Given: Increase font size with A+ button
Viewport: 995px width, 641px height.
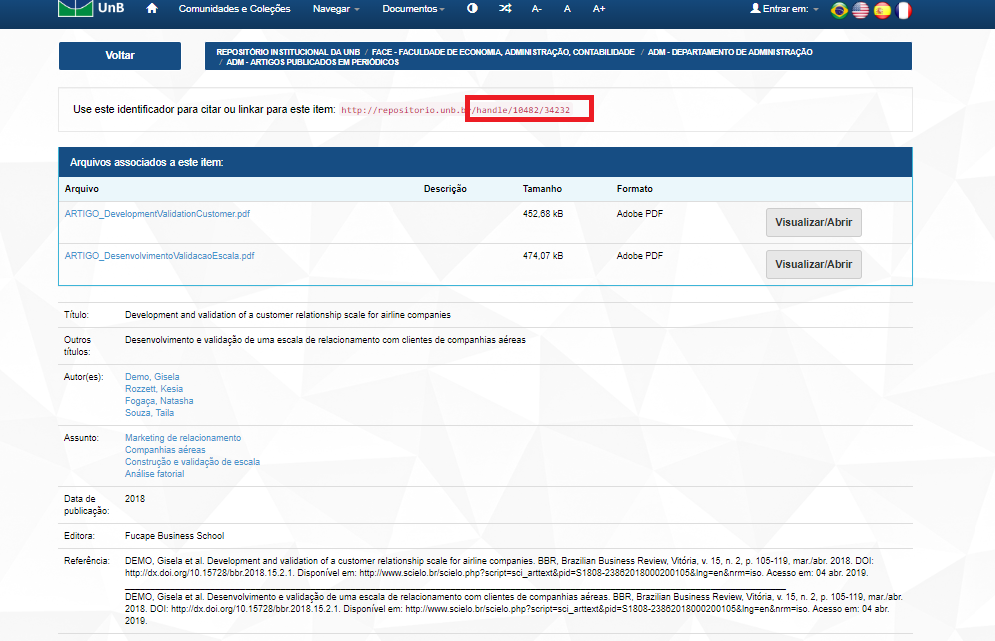Looking at the screenshot, I should 599,9.
